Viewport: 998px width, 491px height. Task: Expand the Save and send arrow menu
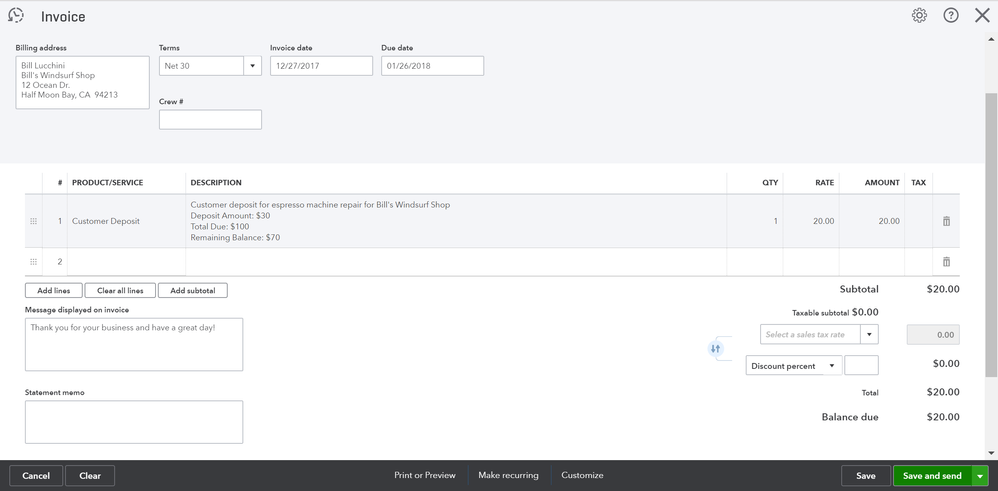pos(980,476)
